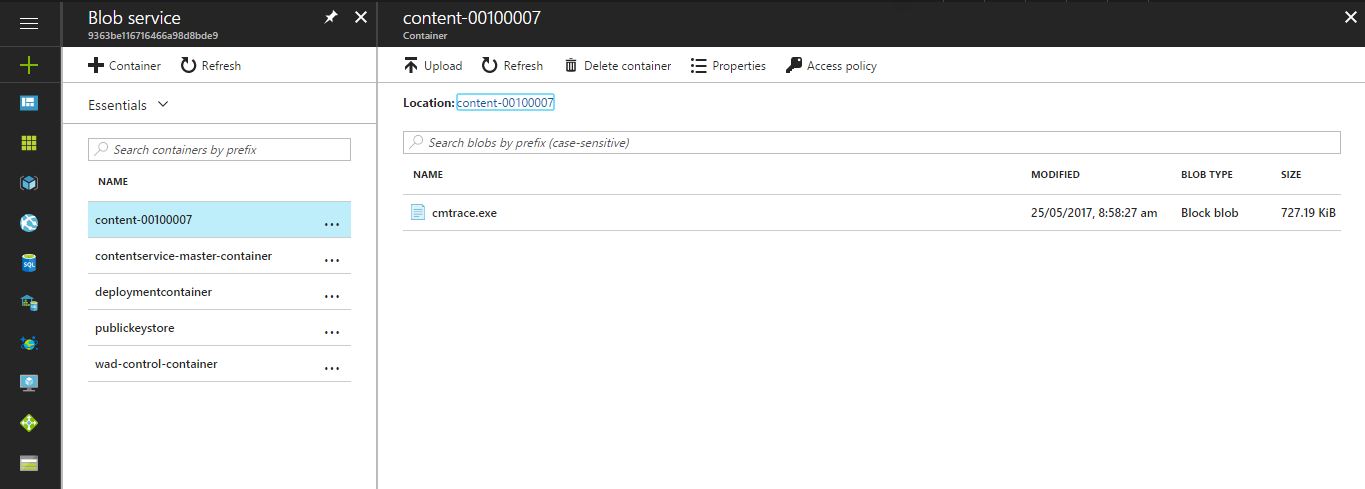Close the content-00100007 container blade
Viewport: 1365px width, 489px height.
click(x=1352, y=18)
